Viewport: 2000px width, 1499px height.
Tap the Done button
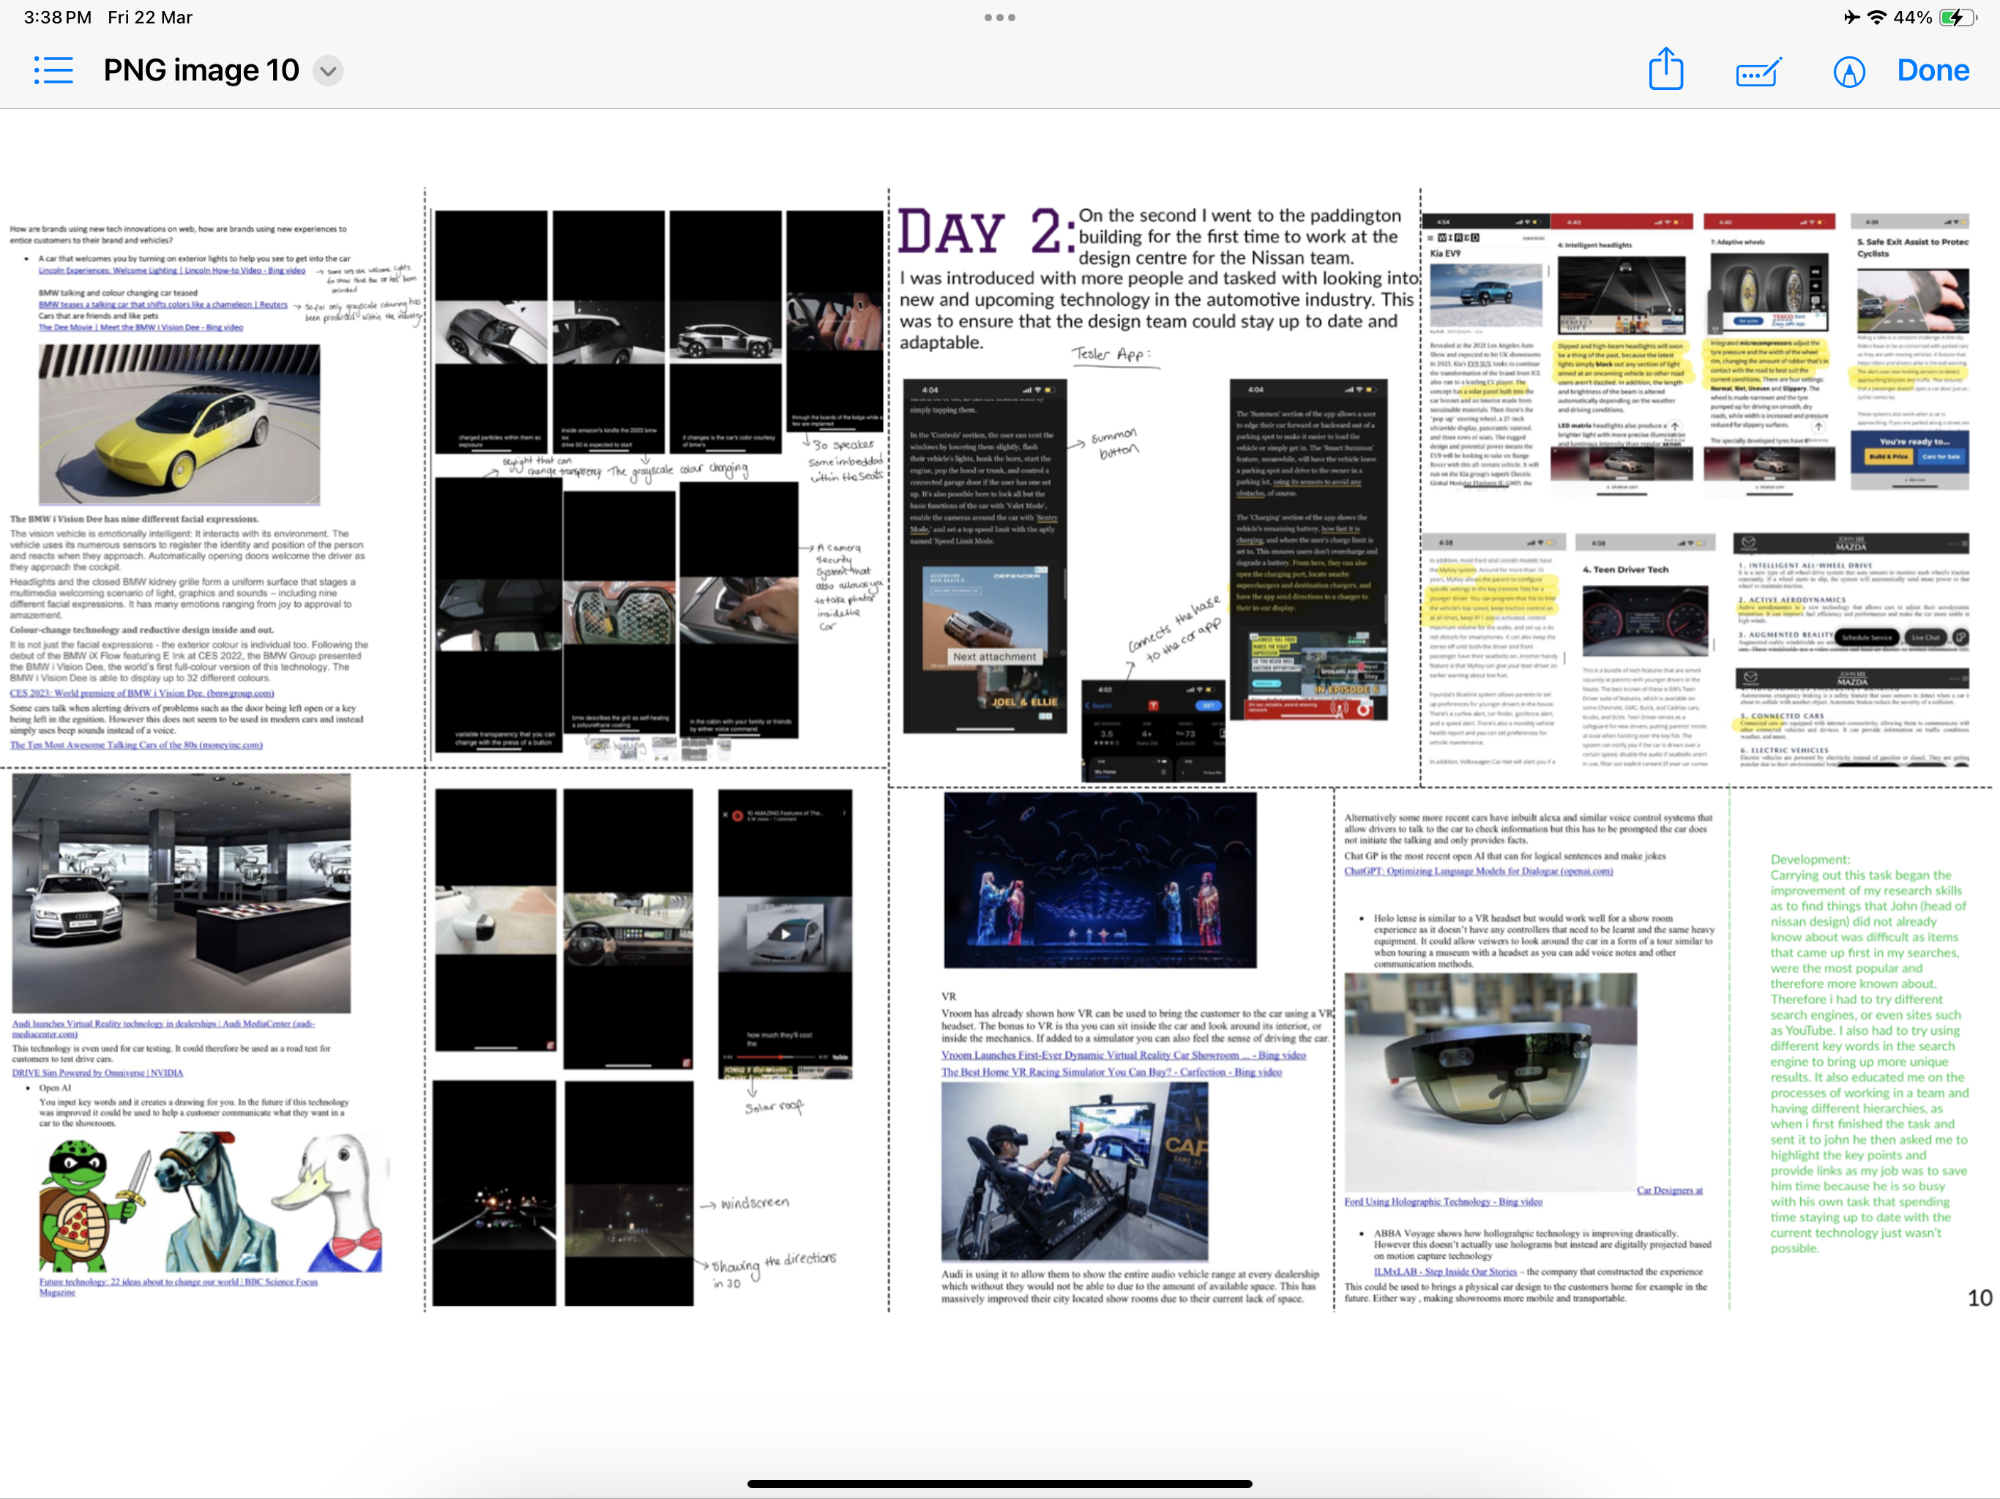click(x=1933, y=70)
